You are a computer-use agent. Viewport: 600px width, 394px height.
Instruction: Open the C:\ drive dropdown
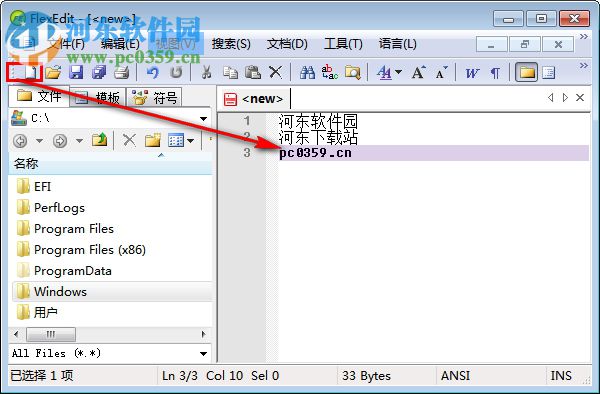tap(204, 119)
